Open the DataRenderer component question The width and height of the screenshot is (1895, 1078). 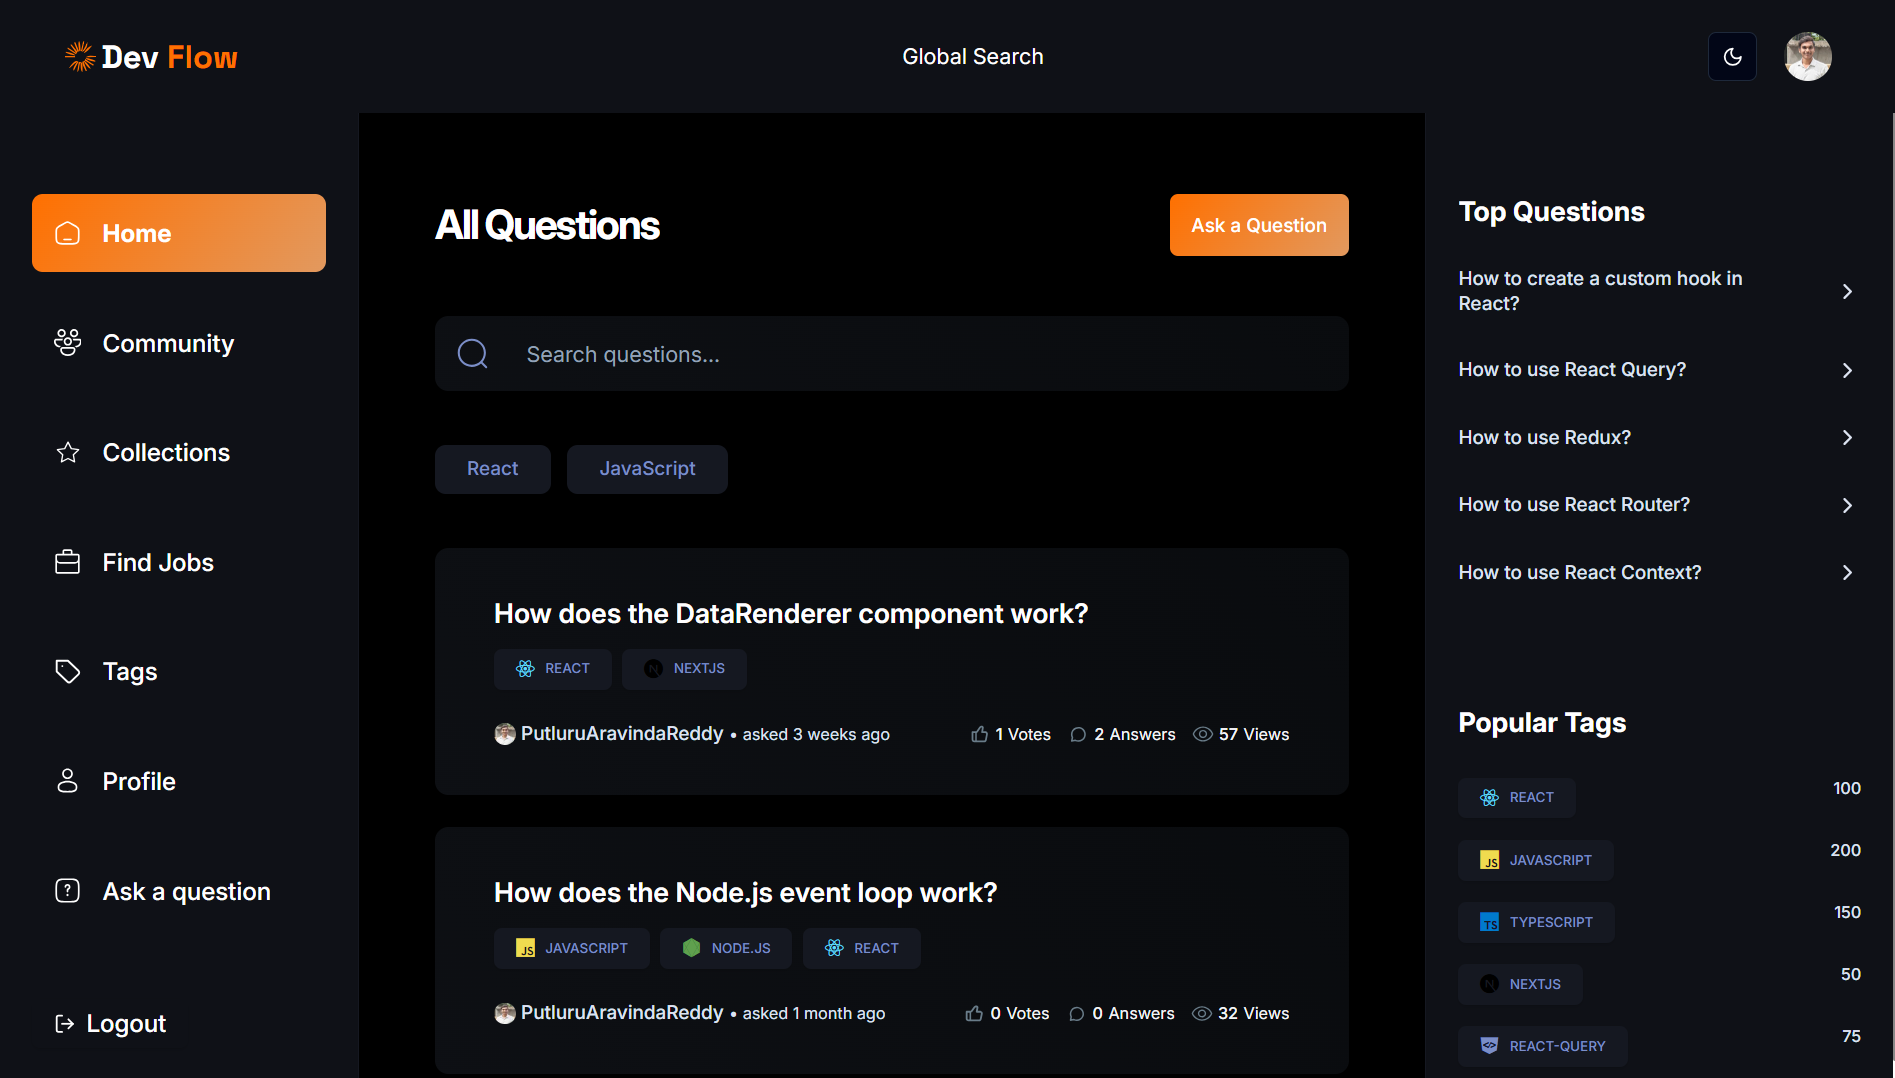(790, 614)
